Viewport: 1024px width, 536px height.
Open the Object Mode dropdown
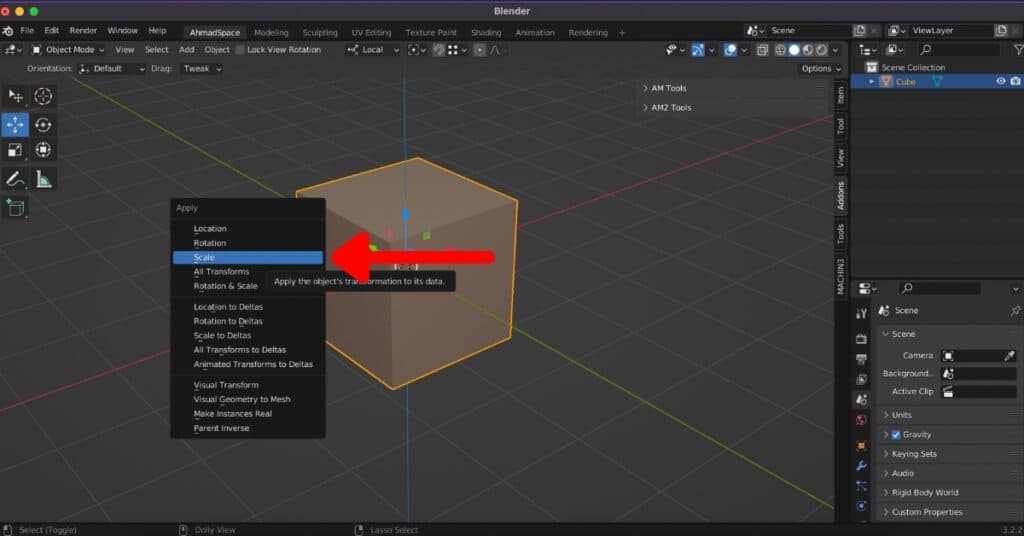68,50
